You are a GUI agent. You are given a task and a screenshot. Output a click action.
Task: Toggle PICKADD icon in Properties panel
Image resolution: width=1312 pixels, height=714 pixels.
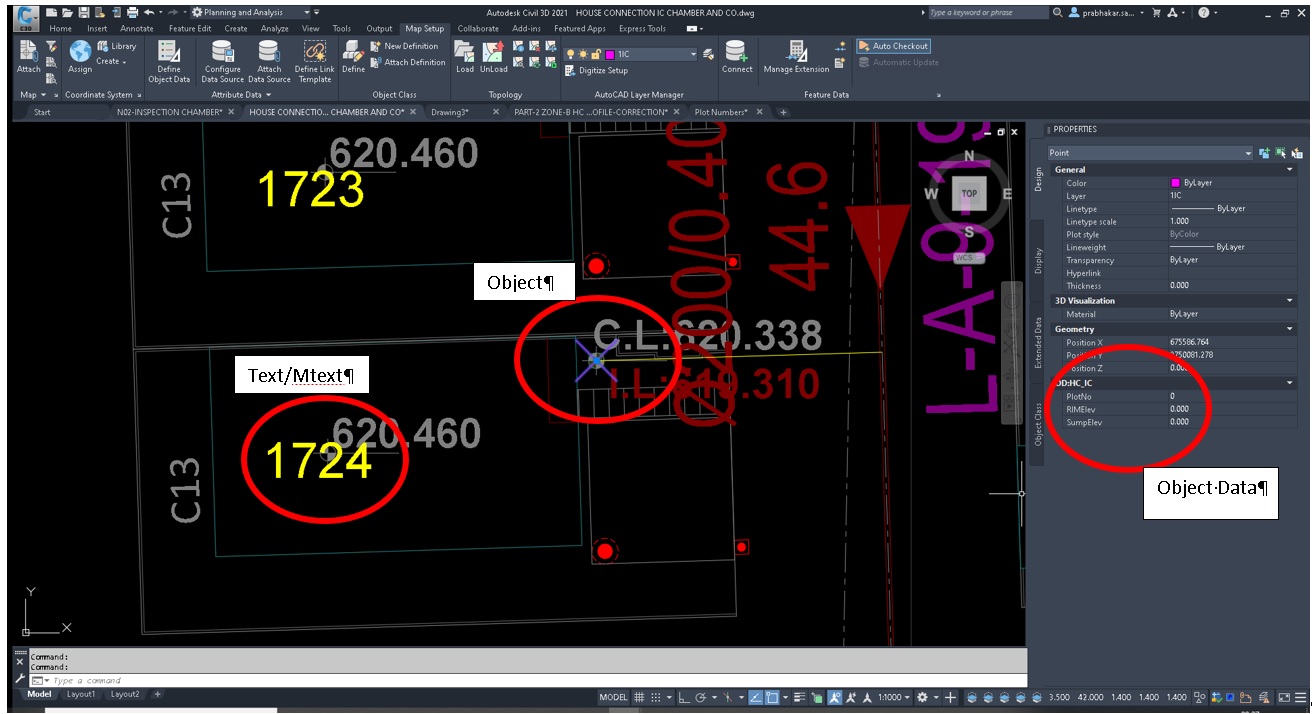[x=1264, y=153]
